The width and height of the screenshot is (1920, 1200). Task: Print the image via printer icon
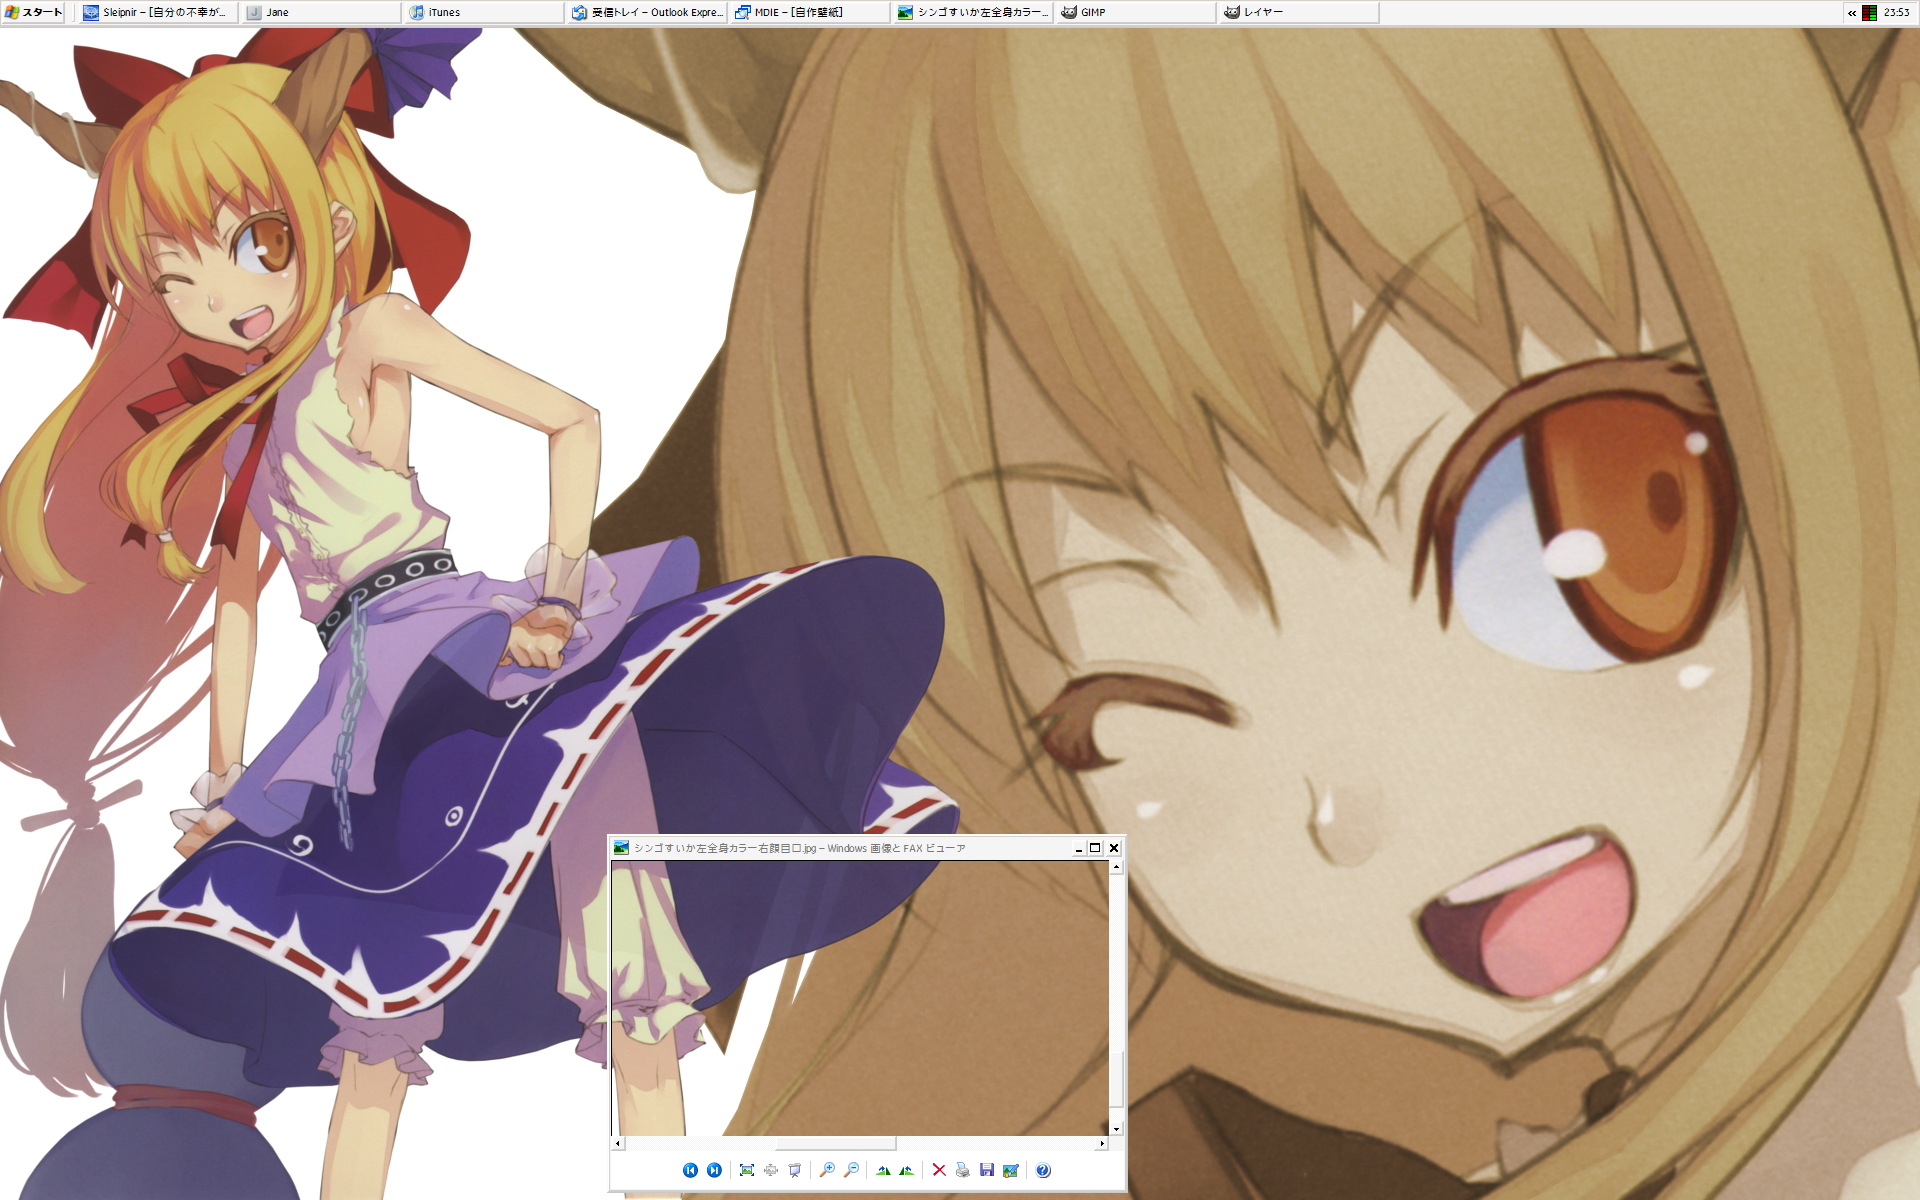tap(963, 1170)
